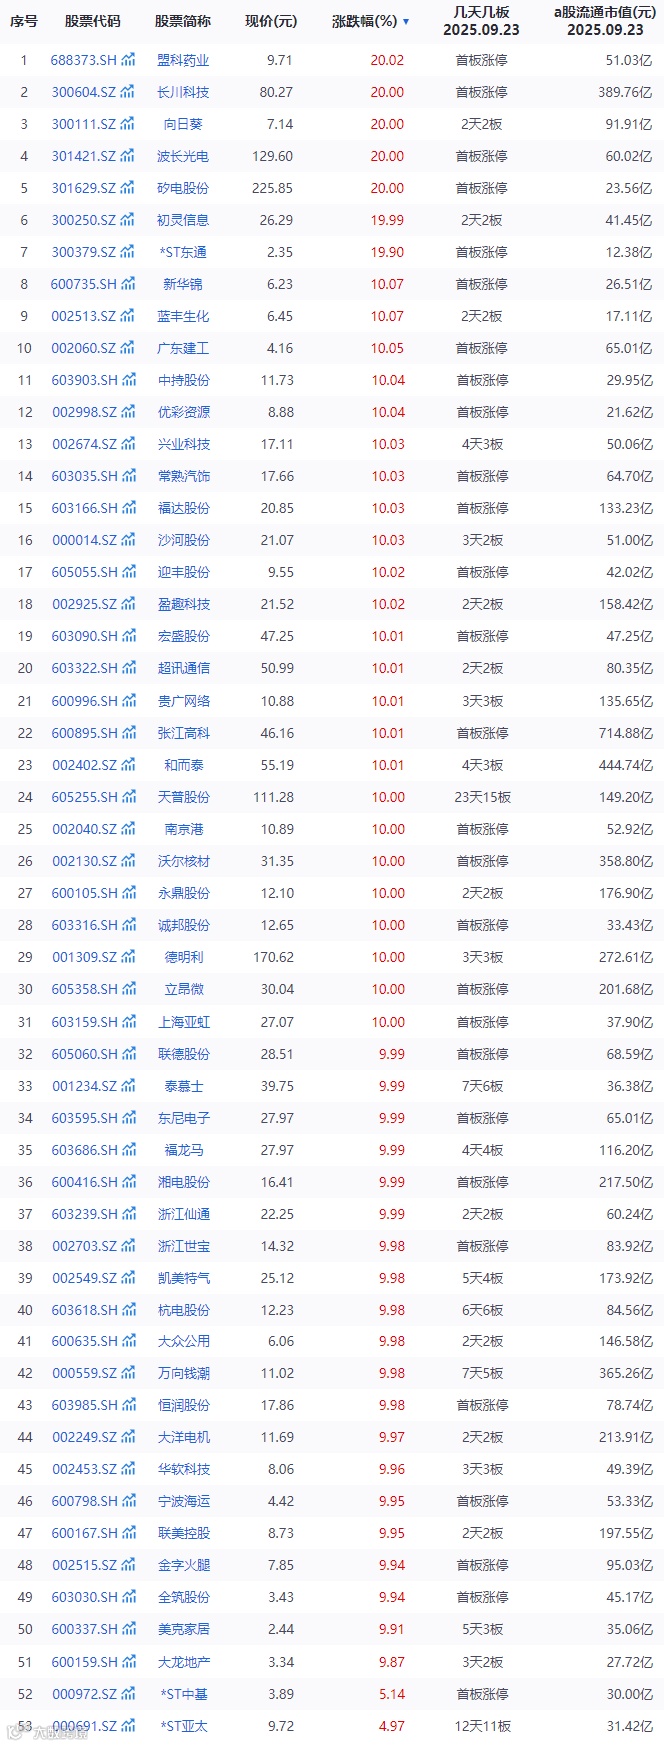Open chart icon beside 600416.SH
Screen dimensions: 664x1746
pyautogui.click(x=127, y=1182)
